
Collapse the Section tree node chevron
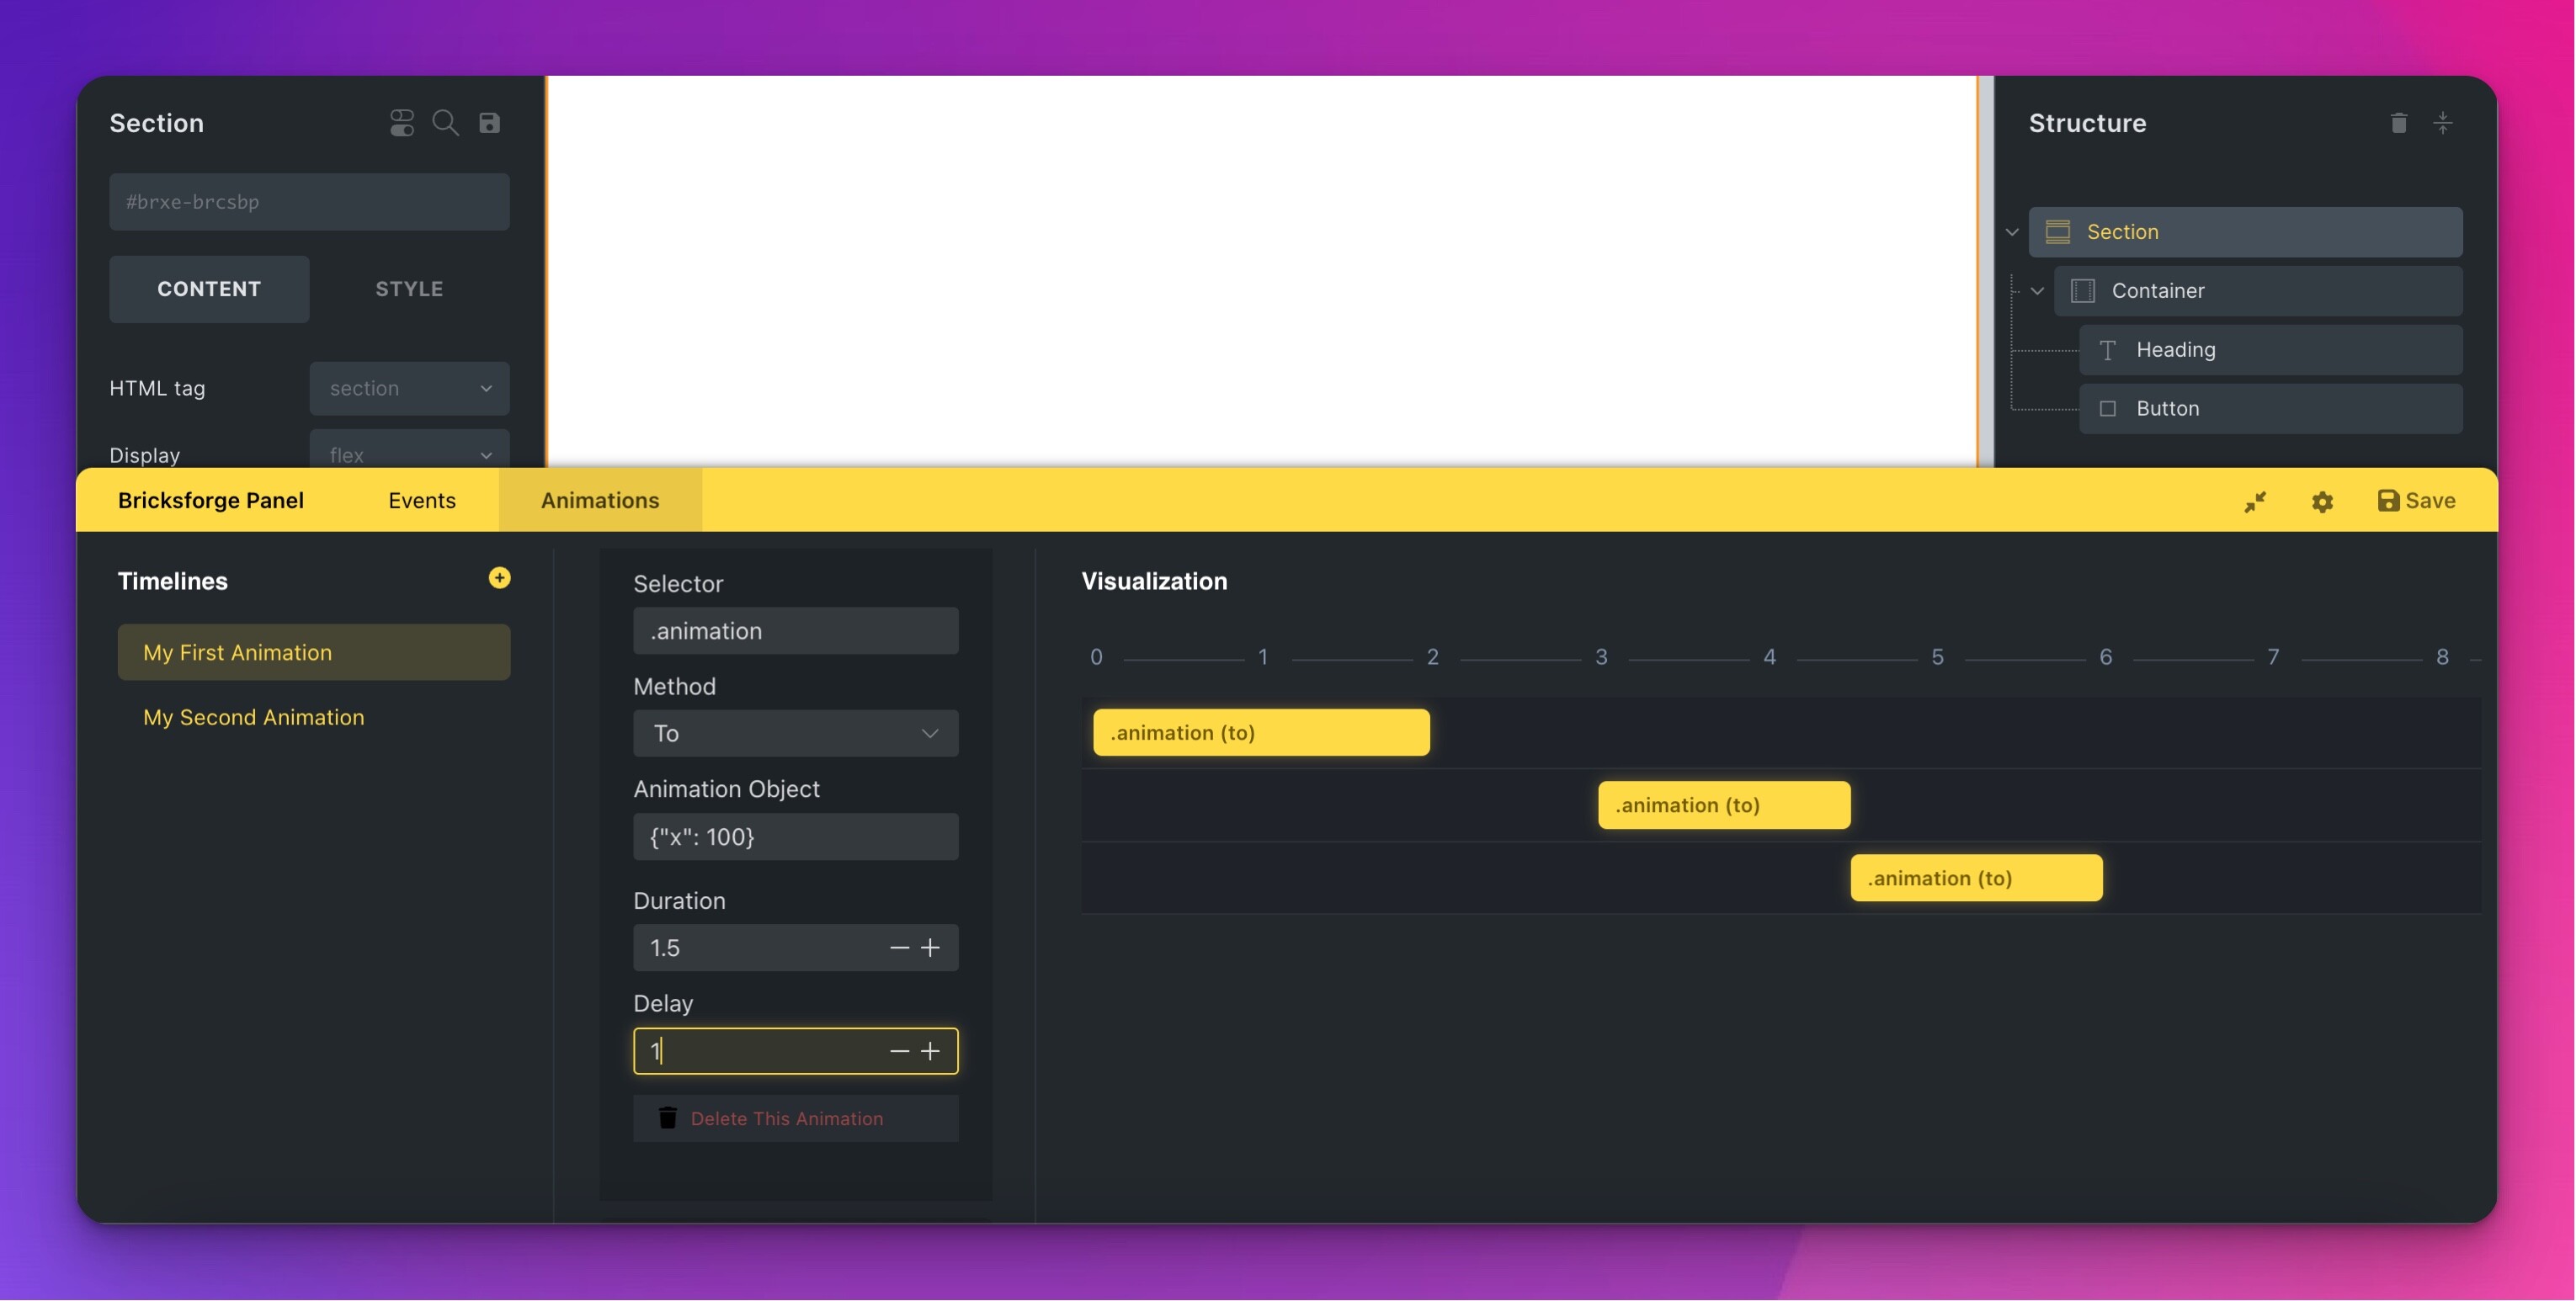pyautogui.click(x=2012, y=232)
